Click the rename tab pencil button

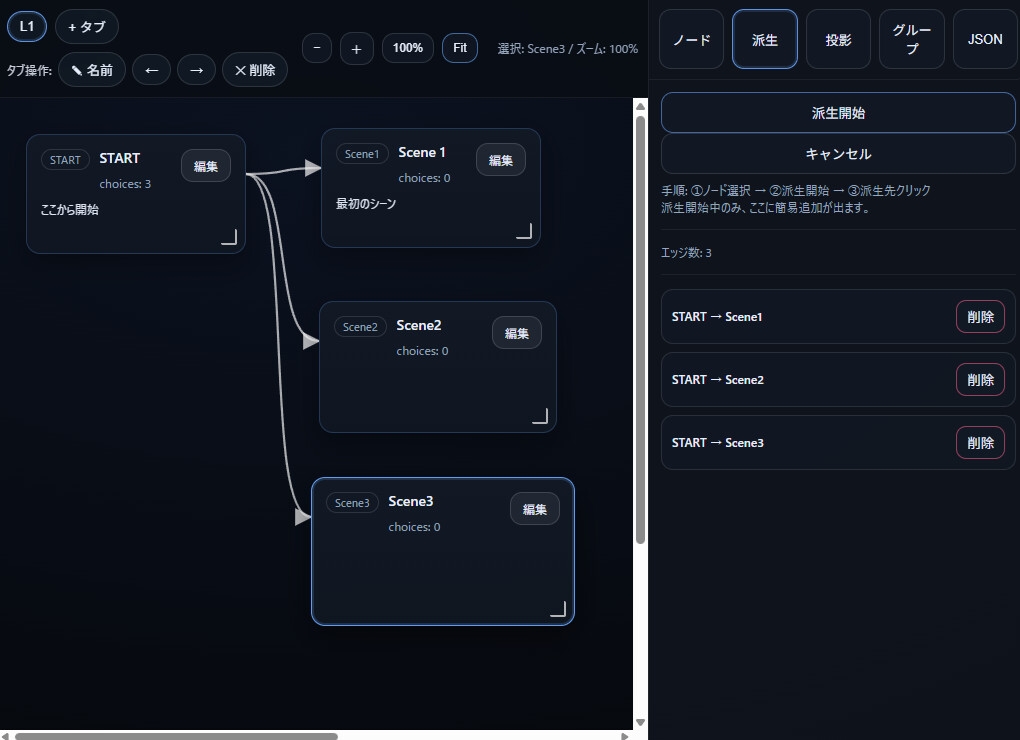(x=92, y=70)
